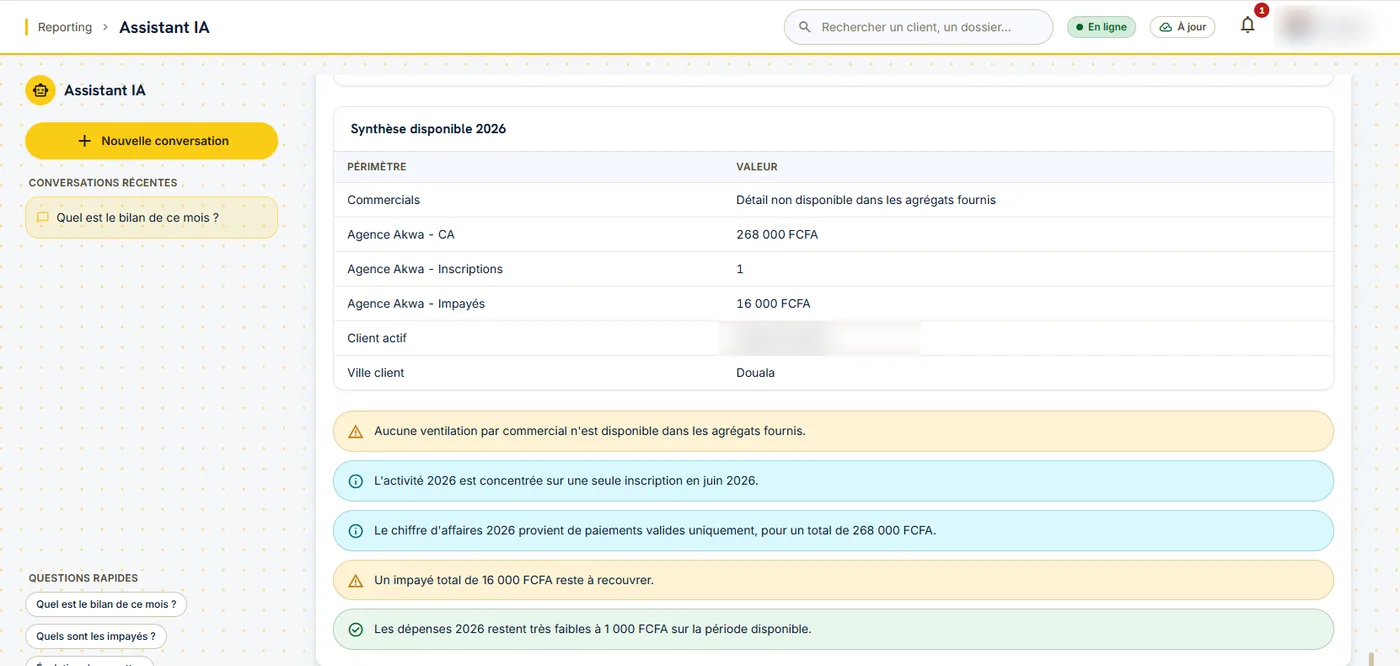
Task: Select the Commerciaux row label
Action: [x=384, y=200]
